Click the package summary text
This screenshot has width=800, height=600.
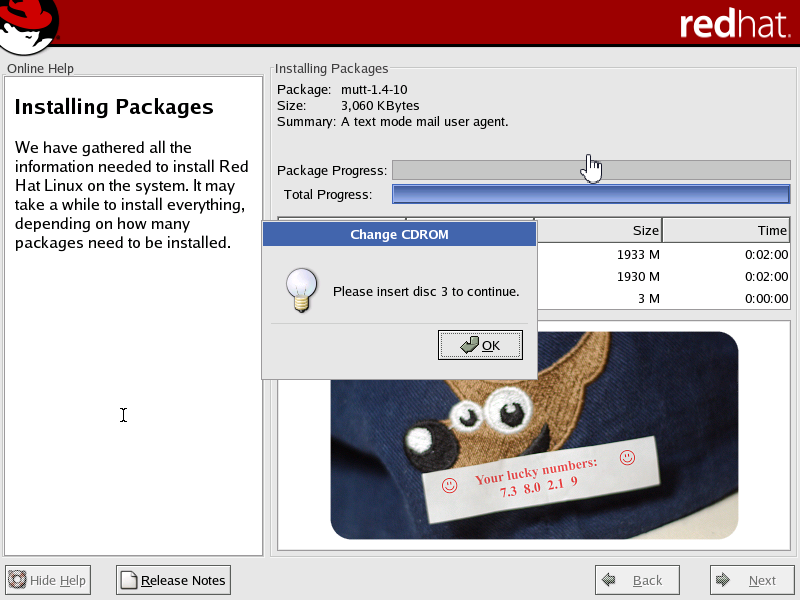pyautogui.click(x=424, y=122)
